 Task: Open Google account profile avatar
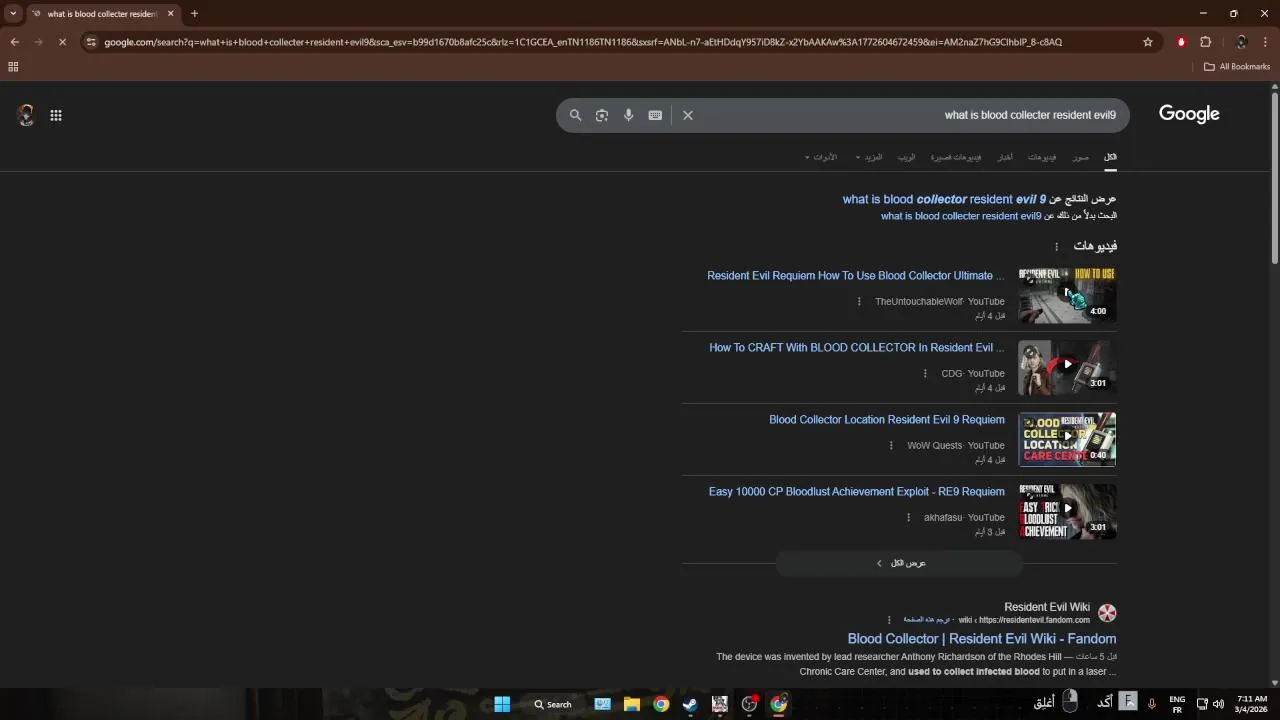[x=26, y=115]
